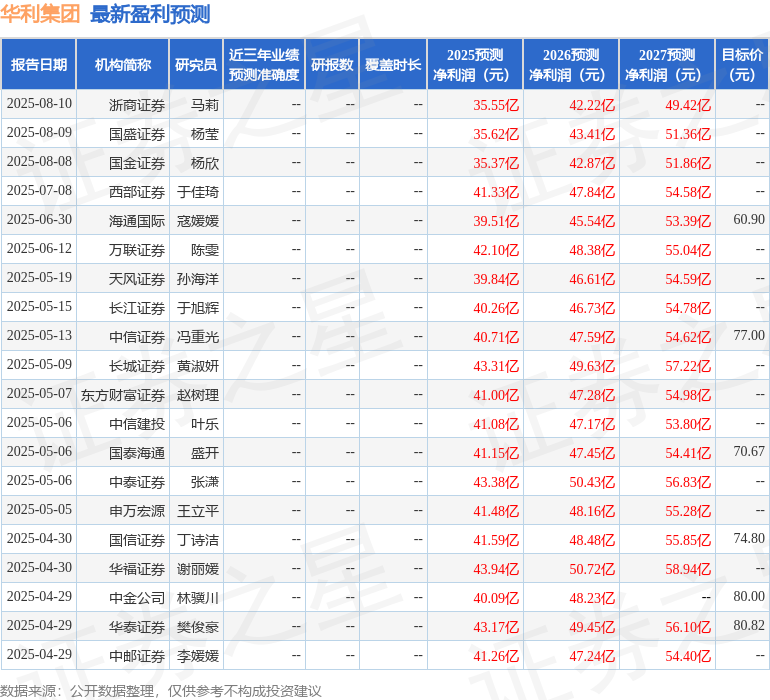Click the 研究员 column header
This screenshot has width=770, height=700.
click(196, 65)
